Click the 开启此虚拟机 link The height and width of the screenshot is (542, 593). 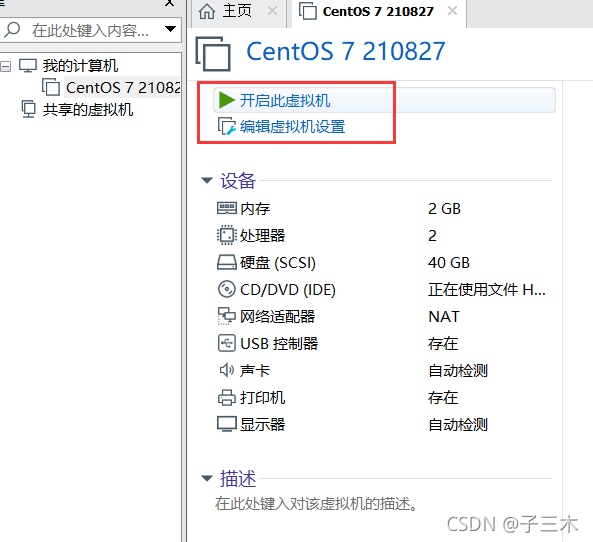tap(285, 101)
